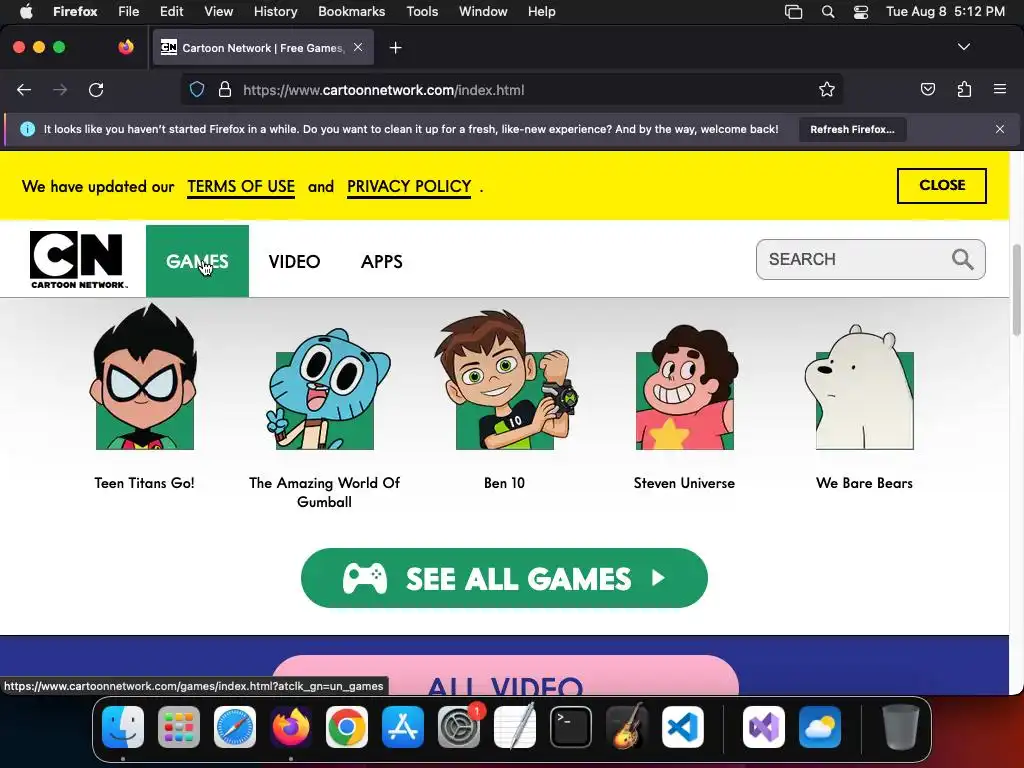Open the Firefox menu bar item

(75, 11)
